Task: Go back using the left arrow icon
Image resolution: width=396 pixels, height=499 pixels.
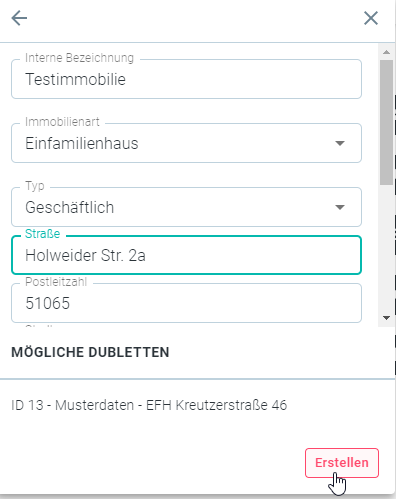Action: (x=19, y=18)
